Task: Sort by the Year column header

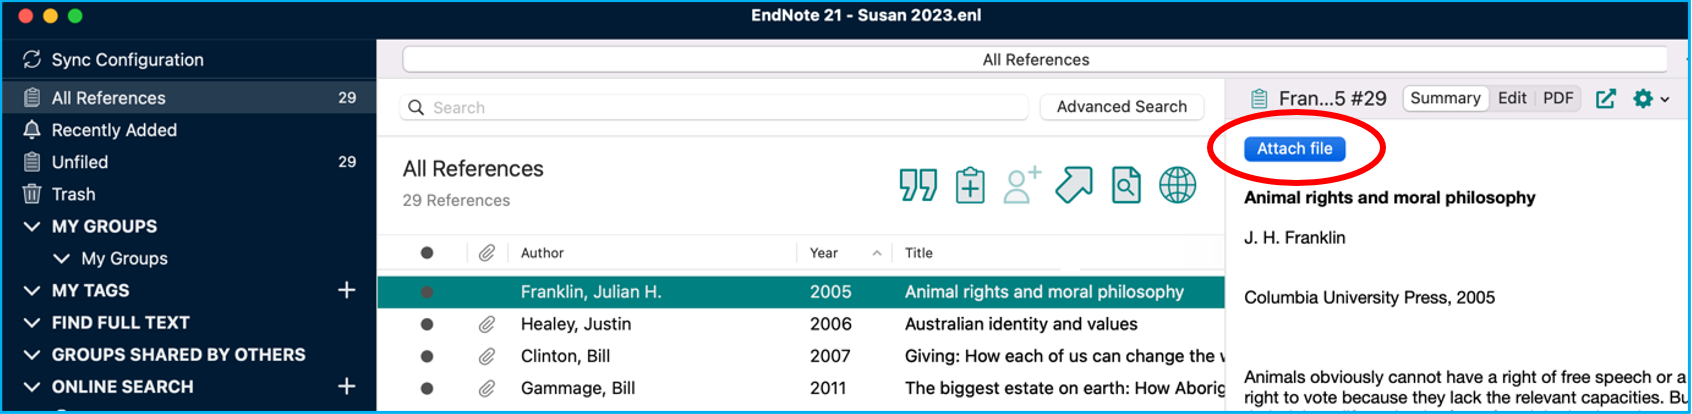Action: click(x=824, y=253)
